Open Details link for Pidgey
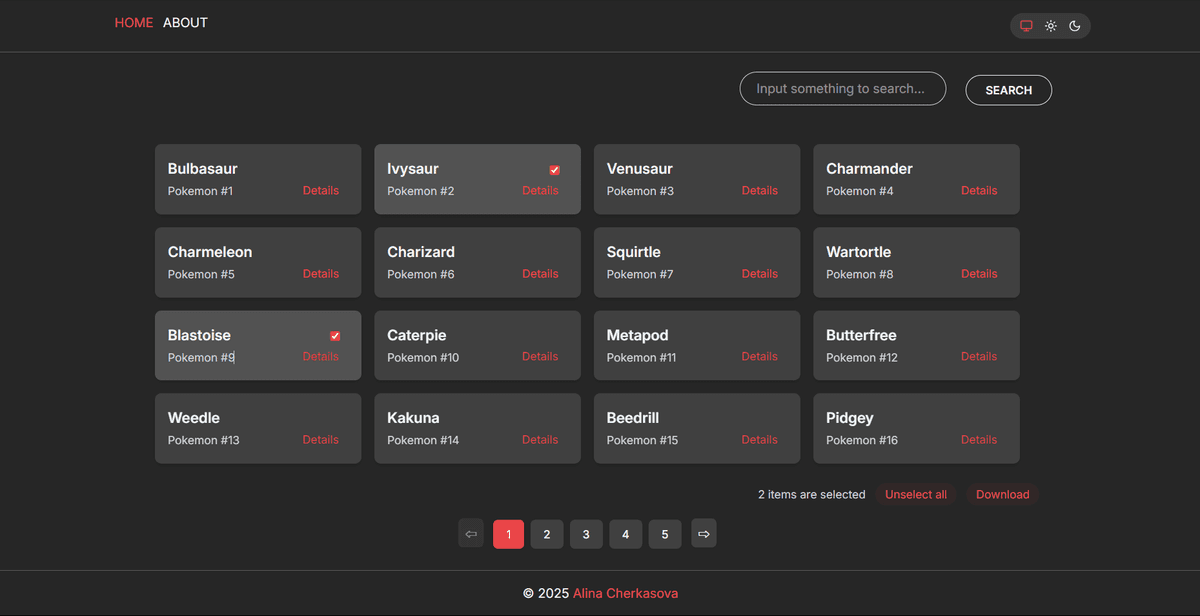This screenshot has height=616, width=1200. tap(979, 440)
